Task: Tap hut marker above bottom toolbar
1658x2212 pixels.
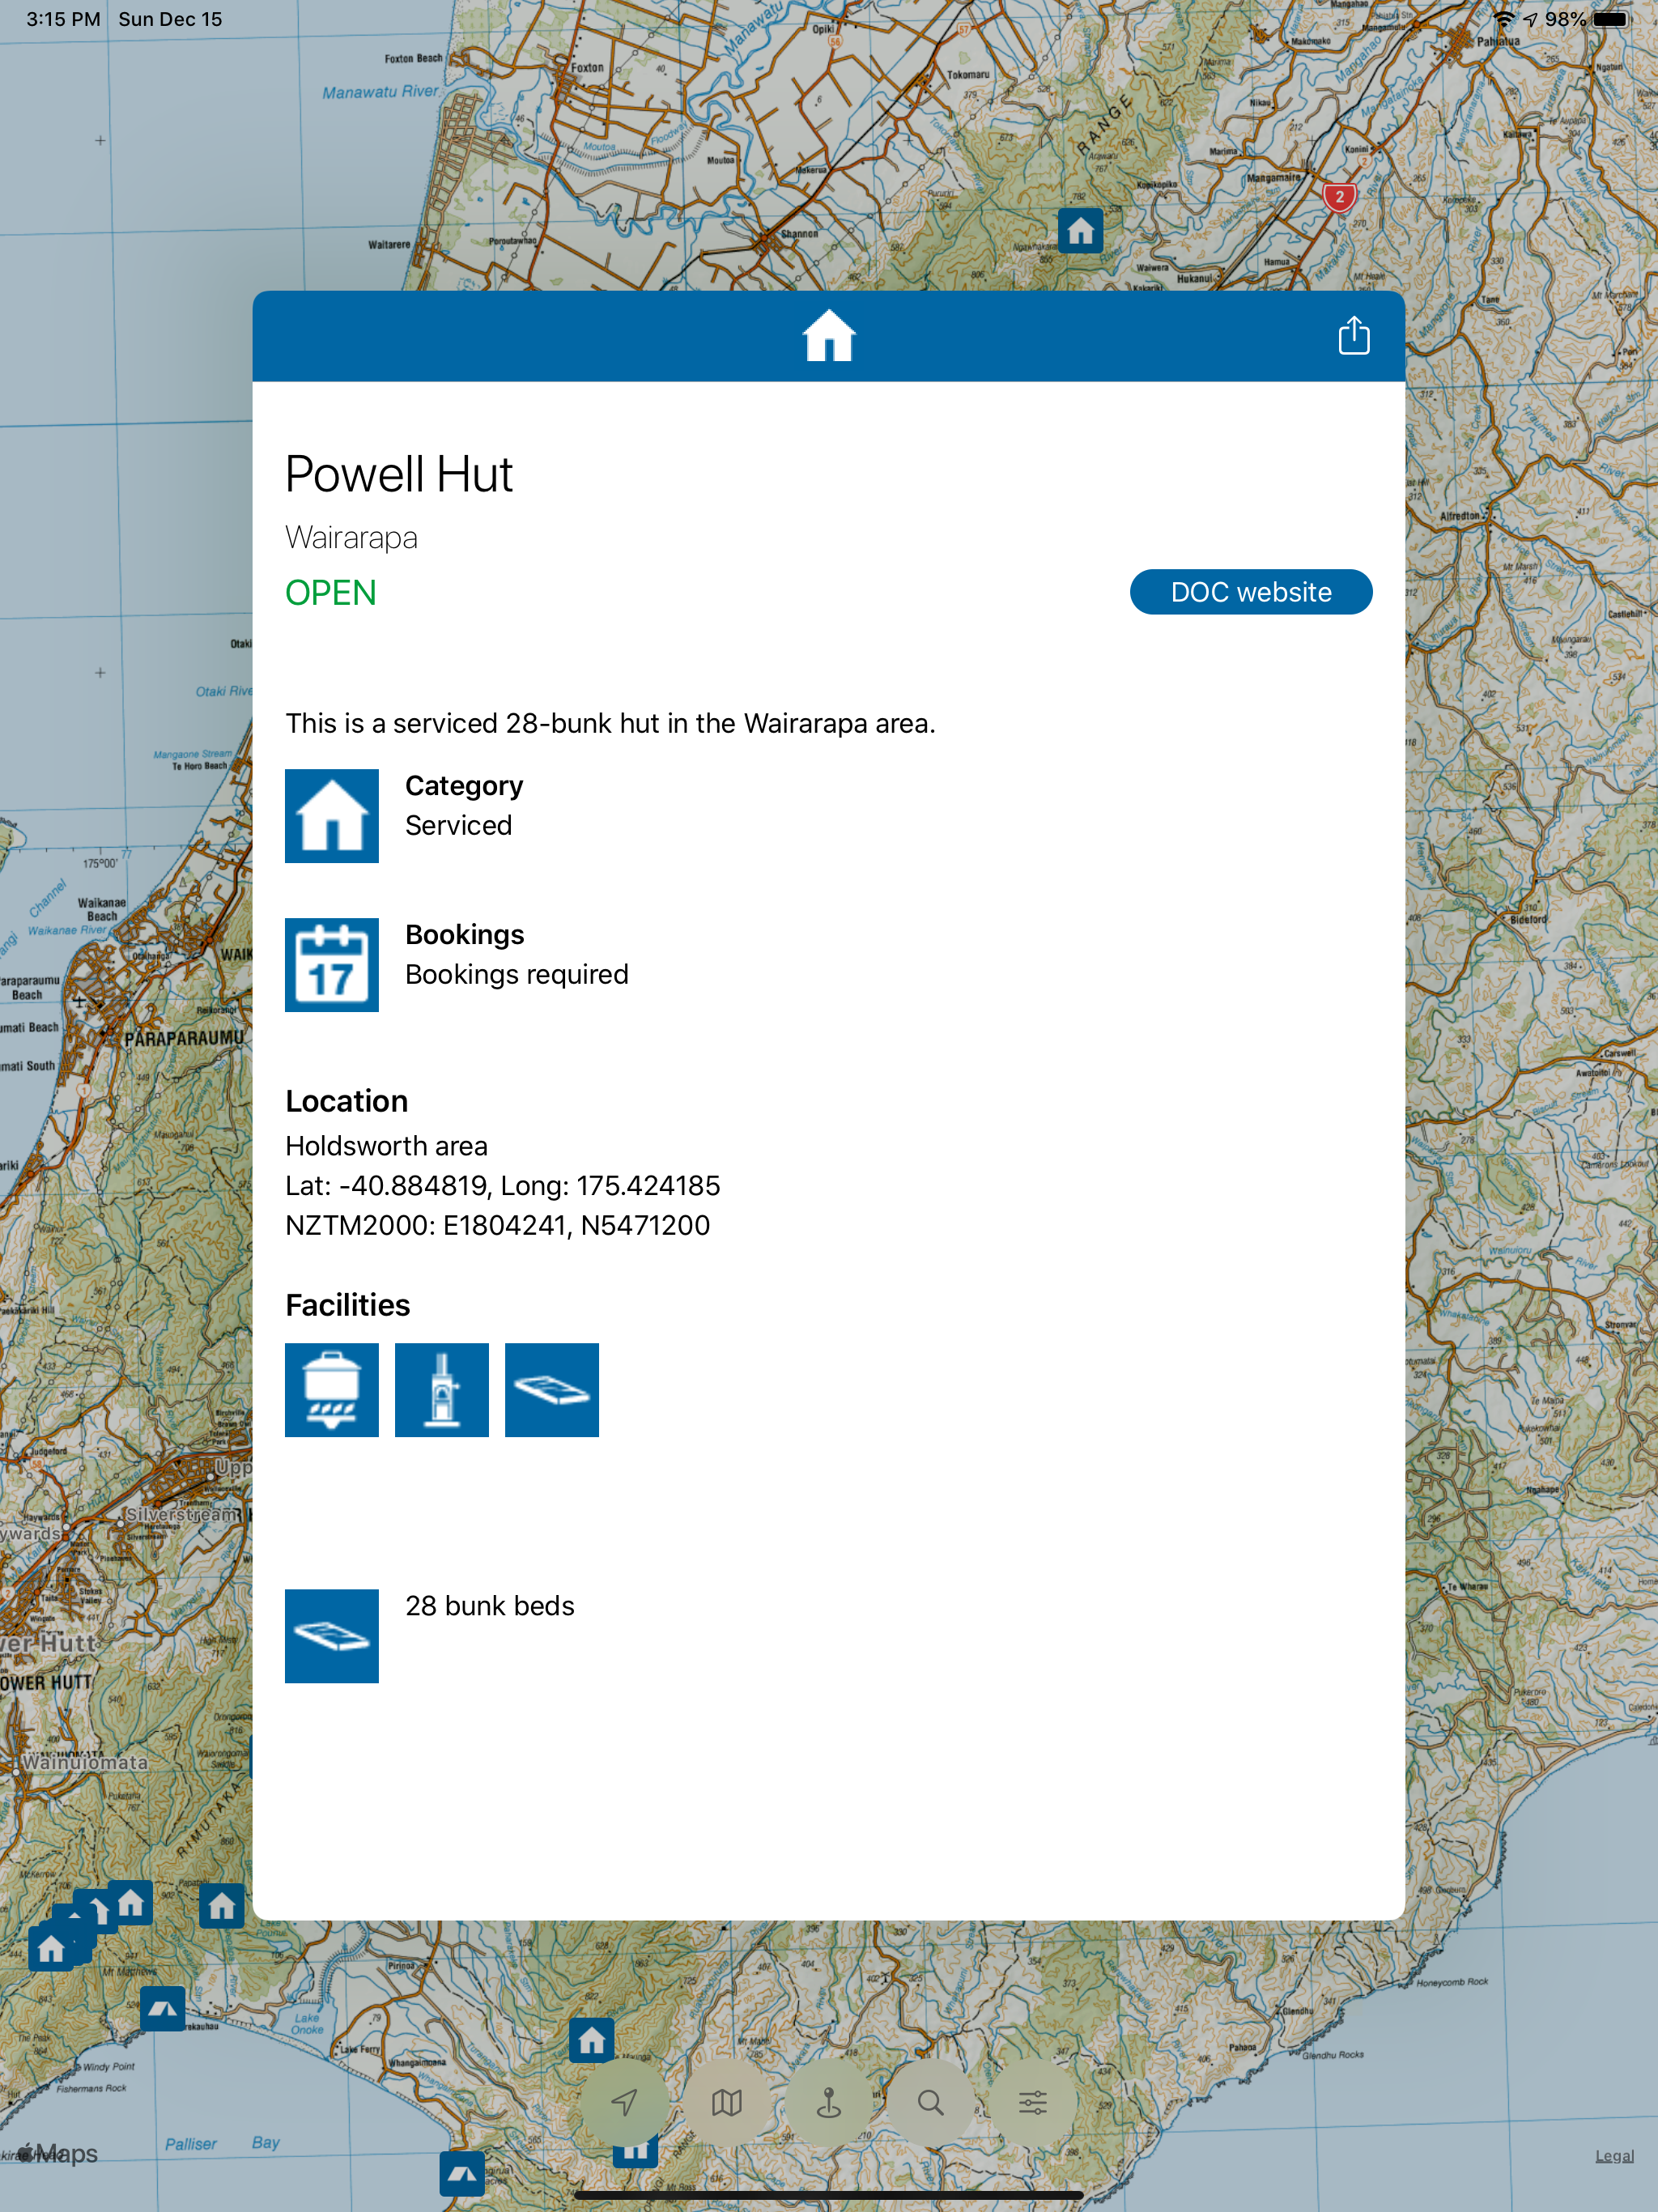Action: tap(591, 2040)
